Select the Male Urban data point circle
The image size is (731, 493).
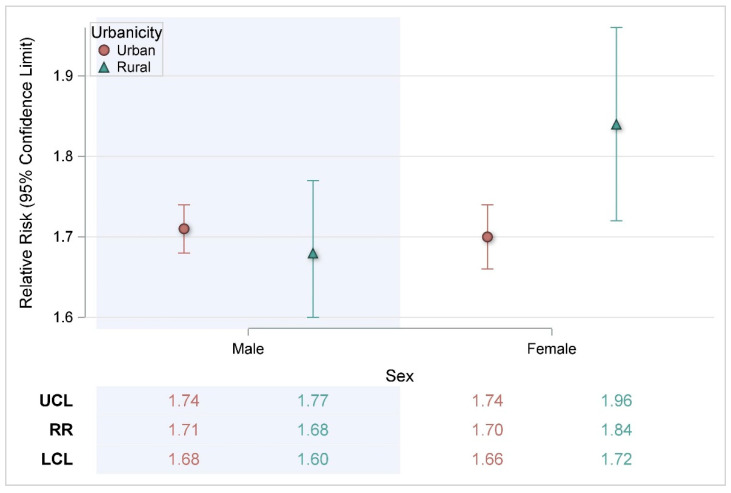(x=184, y=229)
